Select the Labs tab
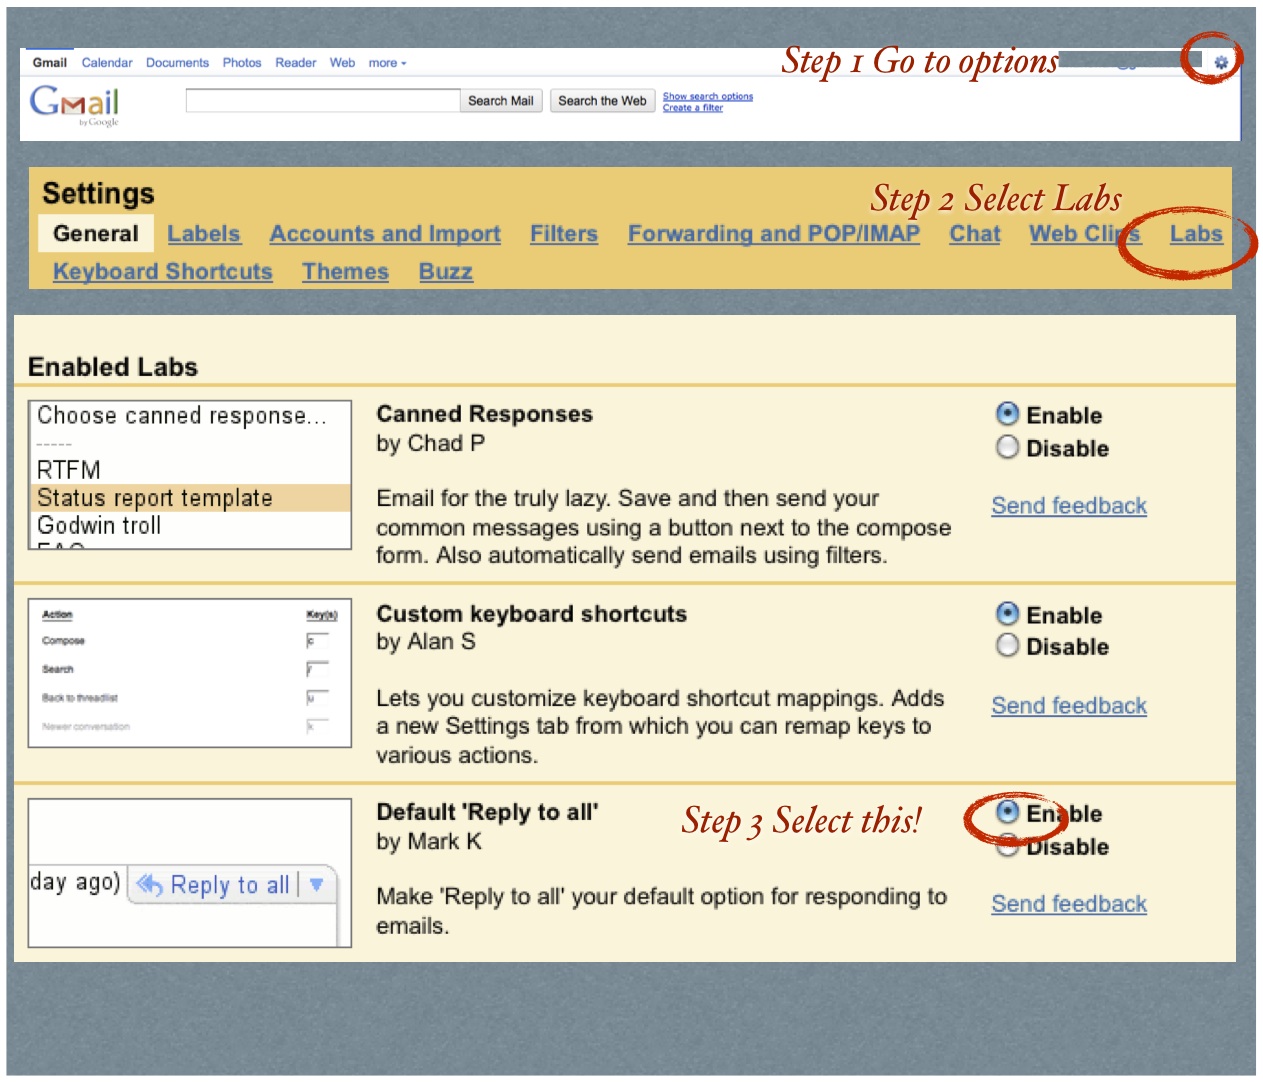 [1196, 234]
